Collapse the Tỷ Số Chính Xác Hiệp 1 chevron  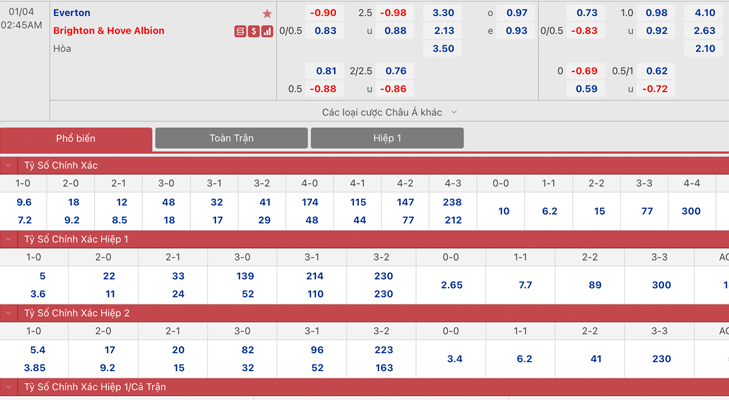click(8, 239)
